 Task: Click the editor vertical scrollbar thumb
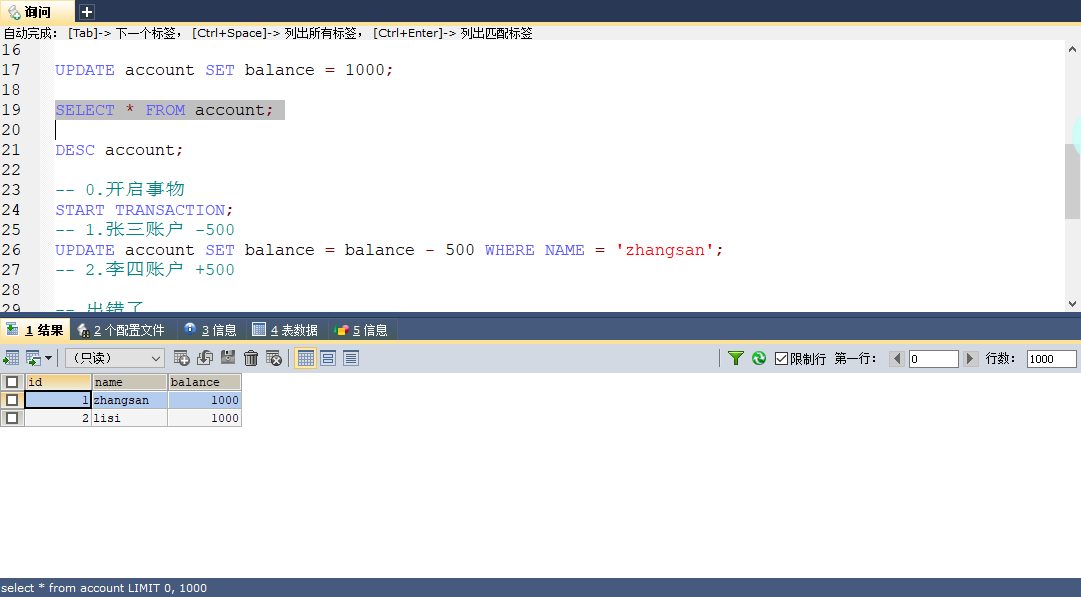[1072, 181]
